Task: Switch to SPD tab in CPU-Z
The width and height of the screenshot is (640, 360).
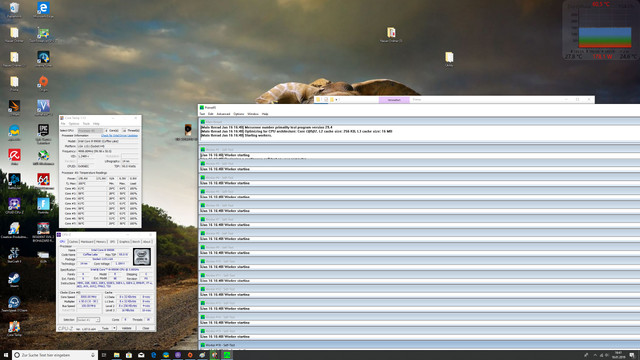Action: (113, 242)
